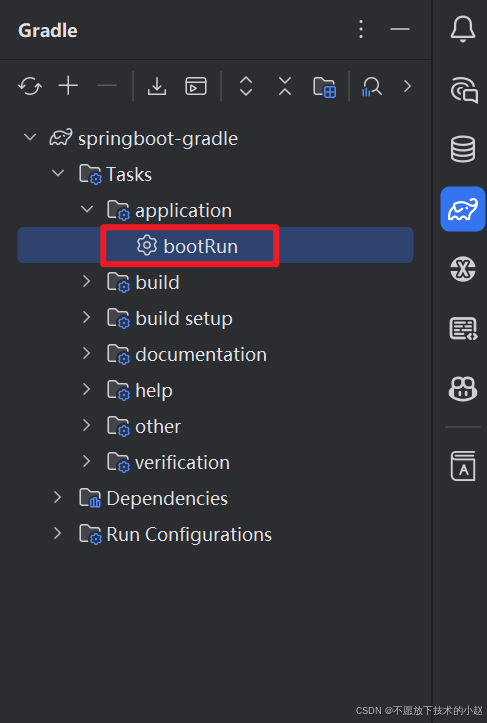Image resolution: width=487 pixels, height=723 pixels.
Task: Select the build folder row
Action: pos(215,282)
